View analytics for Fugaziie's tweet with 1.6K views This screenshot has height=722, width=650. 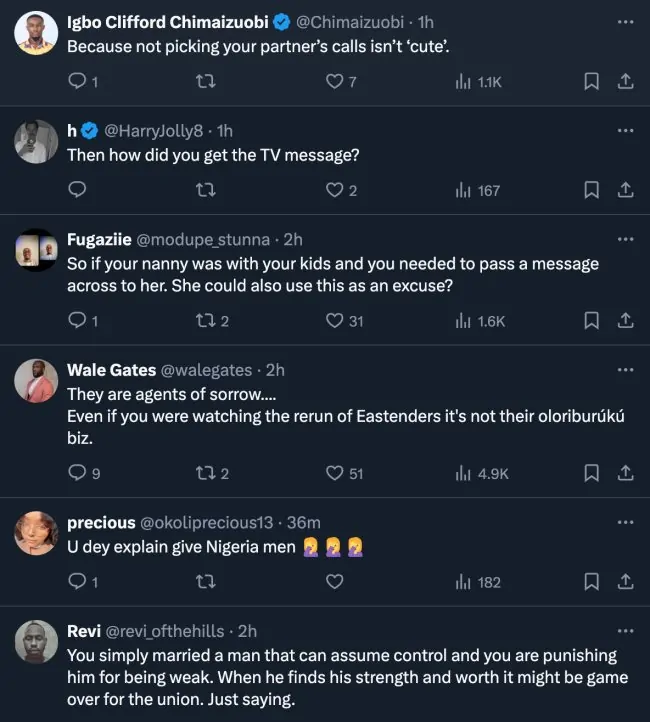coord(480,321)
